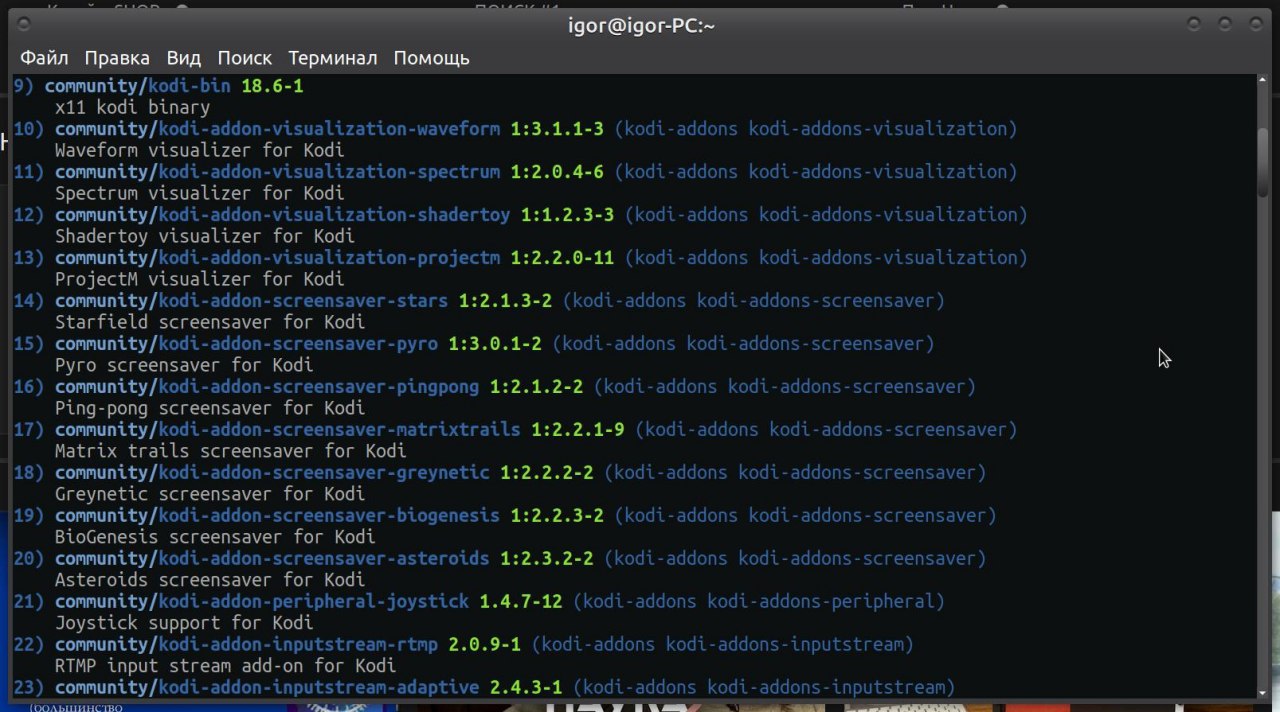Click version 2.4.3-1 of adaptive addon
Viewport: 1280px width, 712px height.
[x=526, y=687]
